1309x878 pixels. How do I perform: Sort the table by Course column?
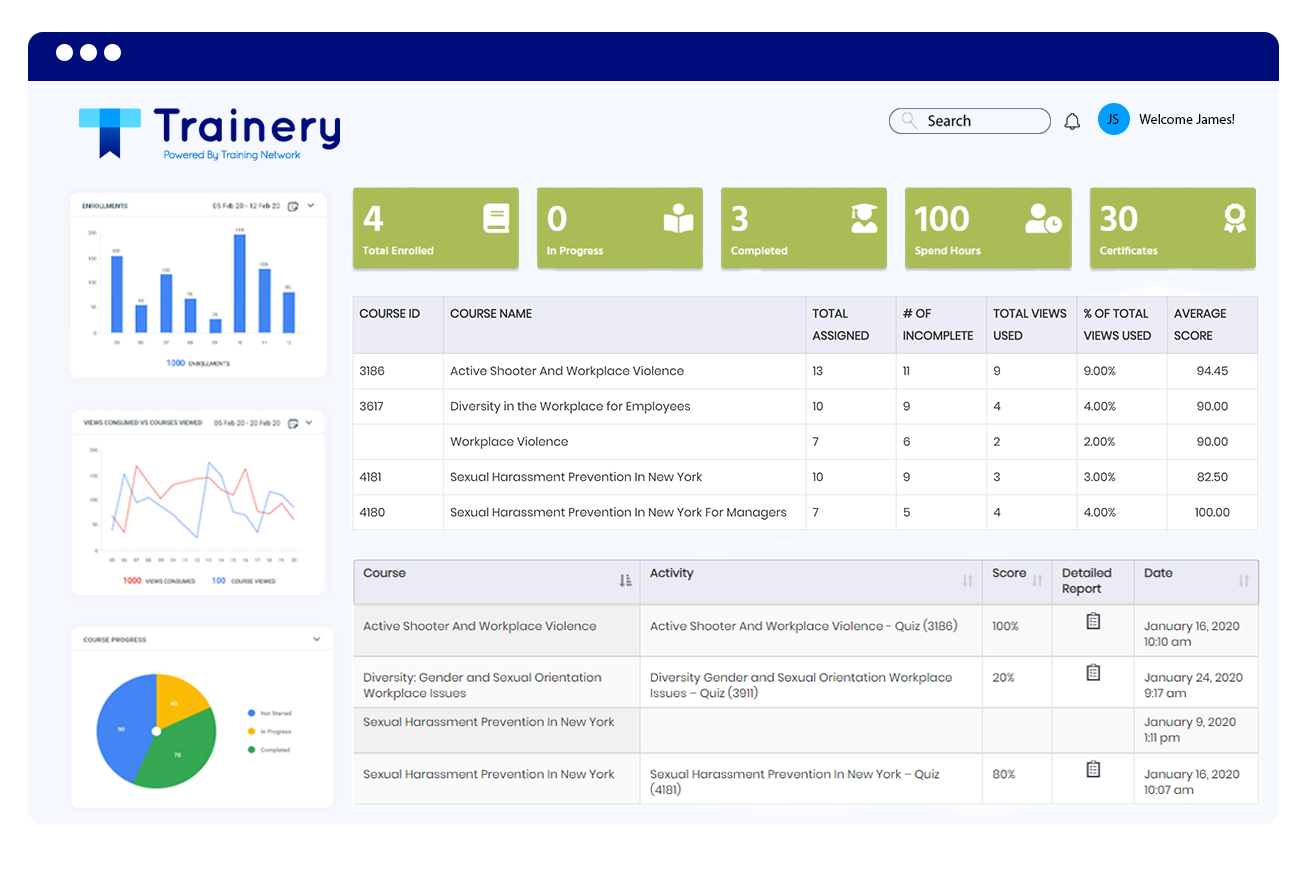click(625, 580)
